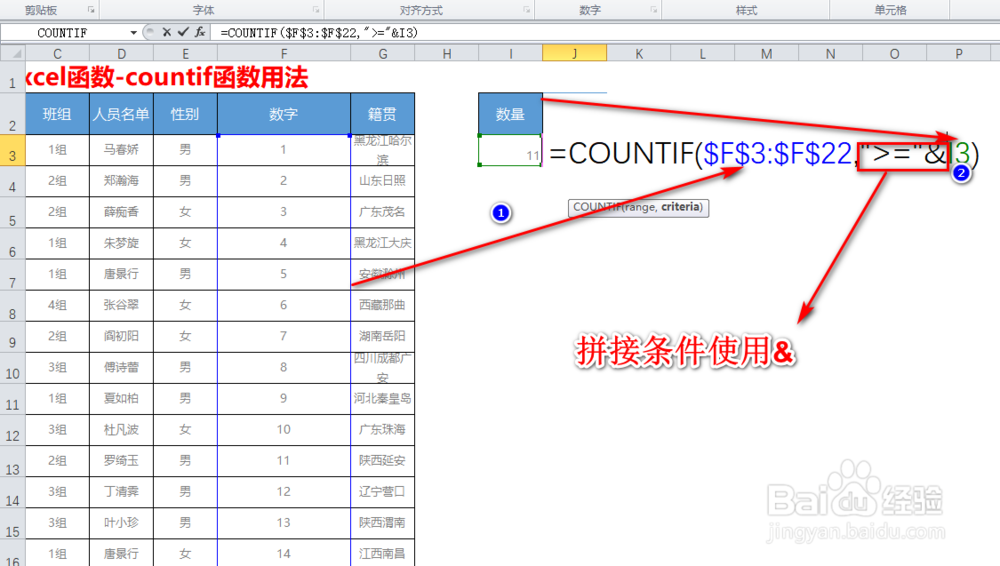Screen dimensions: 1000x566
Task: Click the blue 数量 header cell
Action: pyautogui.click(x=510, y=114)
